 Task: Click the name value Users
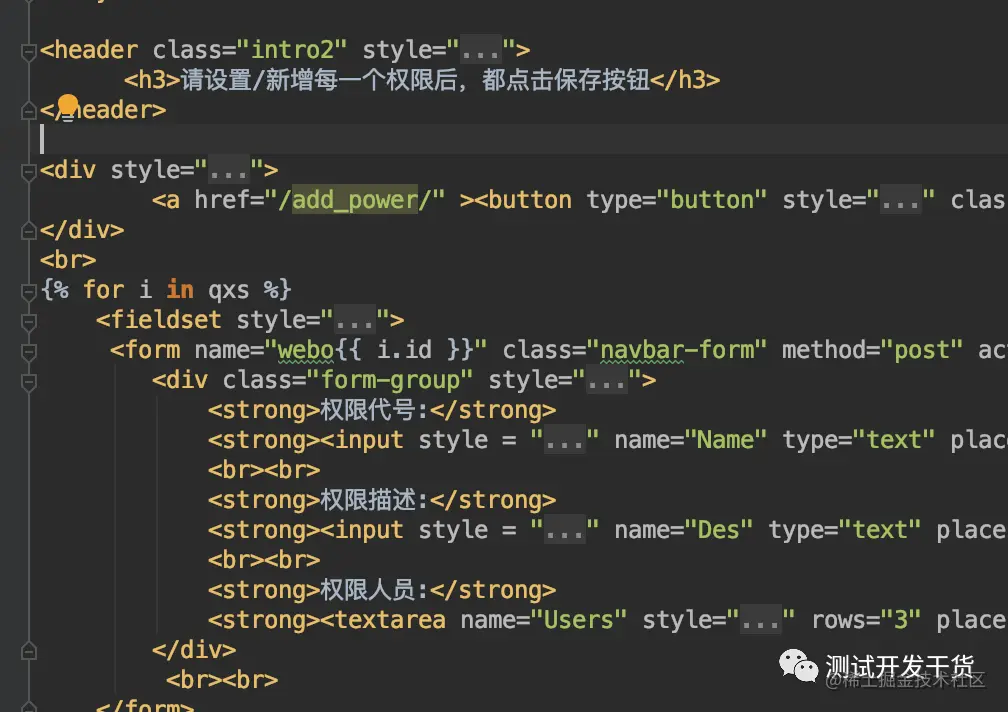(579, 620)
